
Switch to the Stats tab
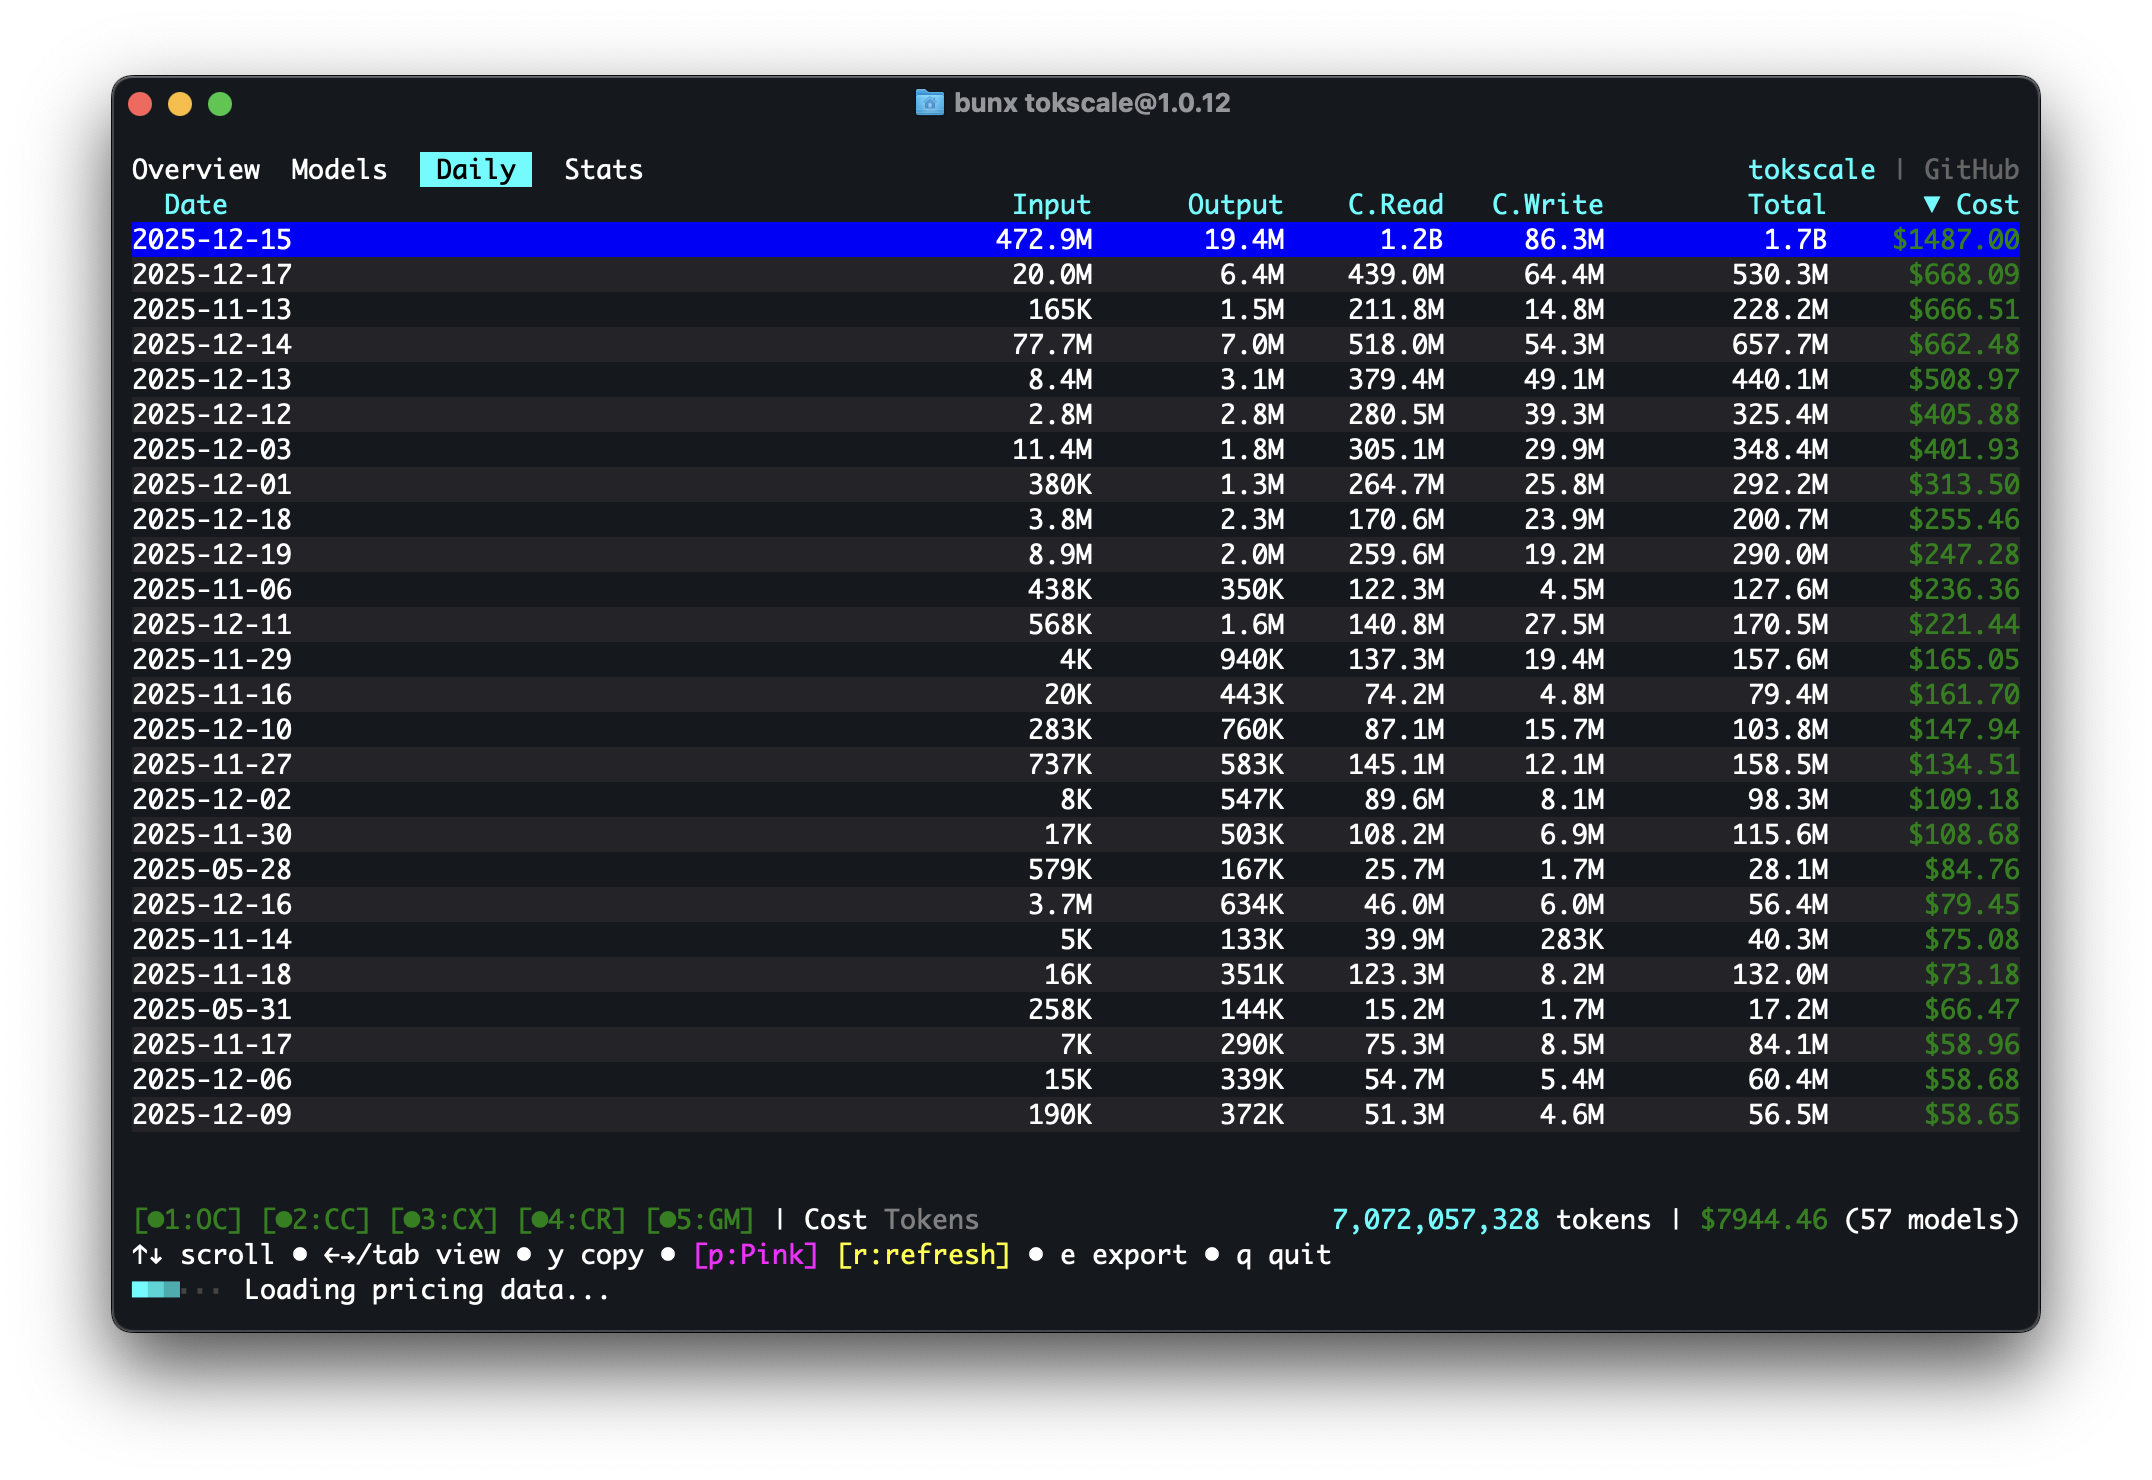[603, 169]
